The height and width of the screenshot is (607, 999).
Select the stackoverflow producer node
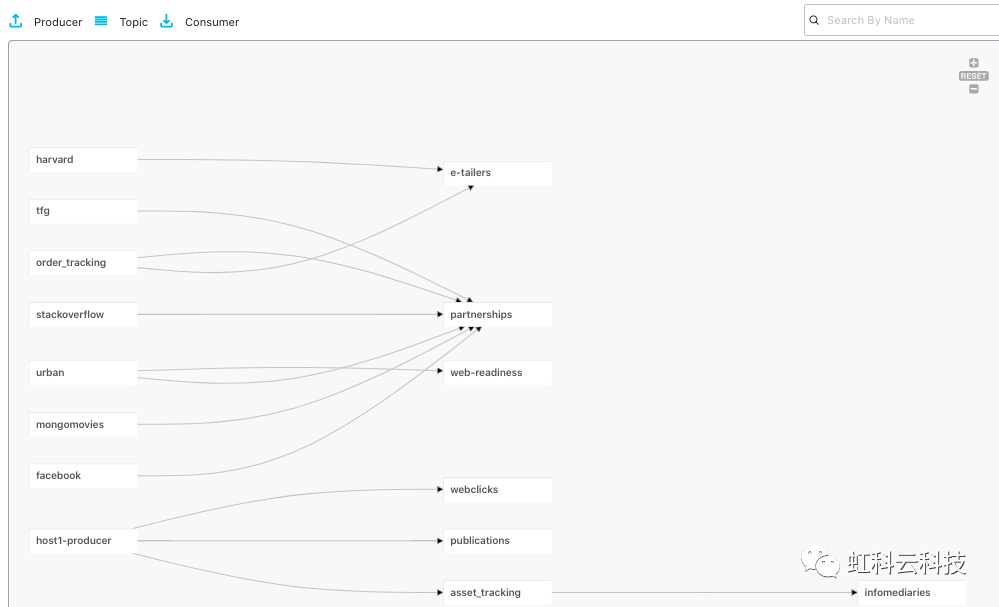(x=83, y=315)
